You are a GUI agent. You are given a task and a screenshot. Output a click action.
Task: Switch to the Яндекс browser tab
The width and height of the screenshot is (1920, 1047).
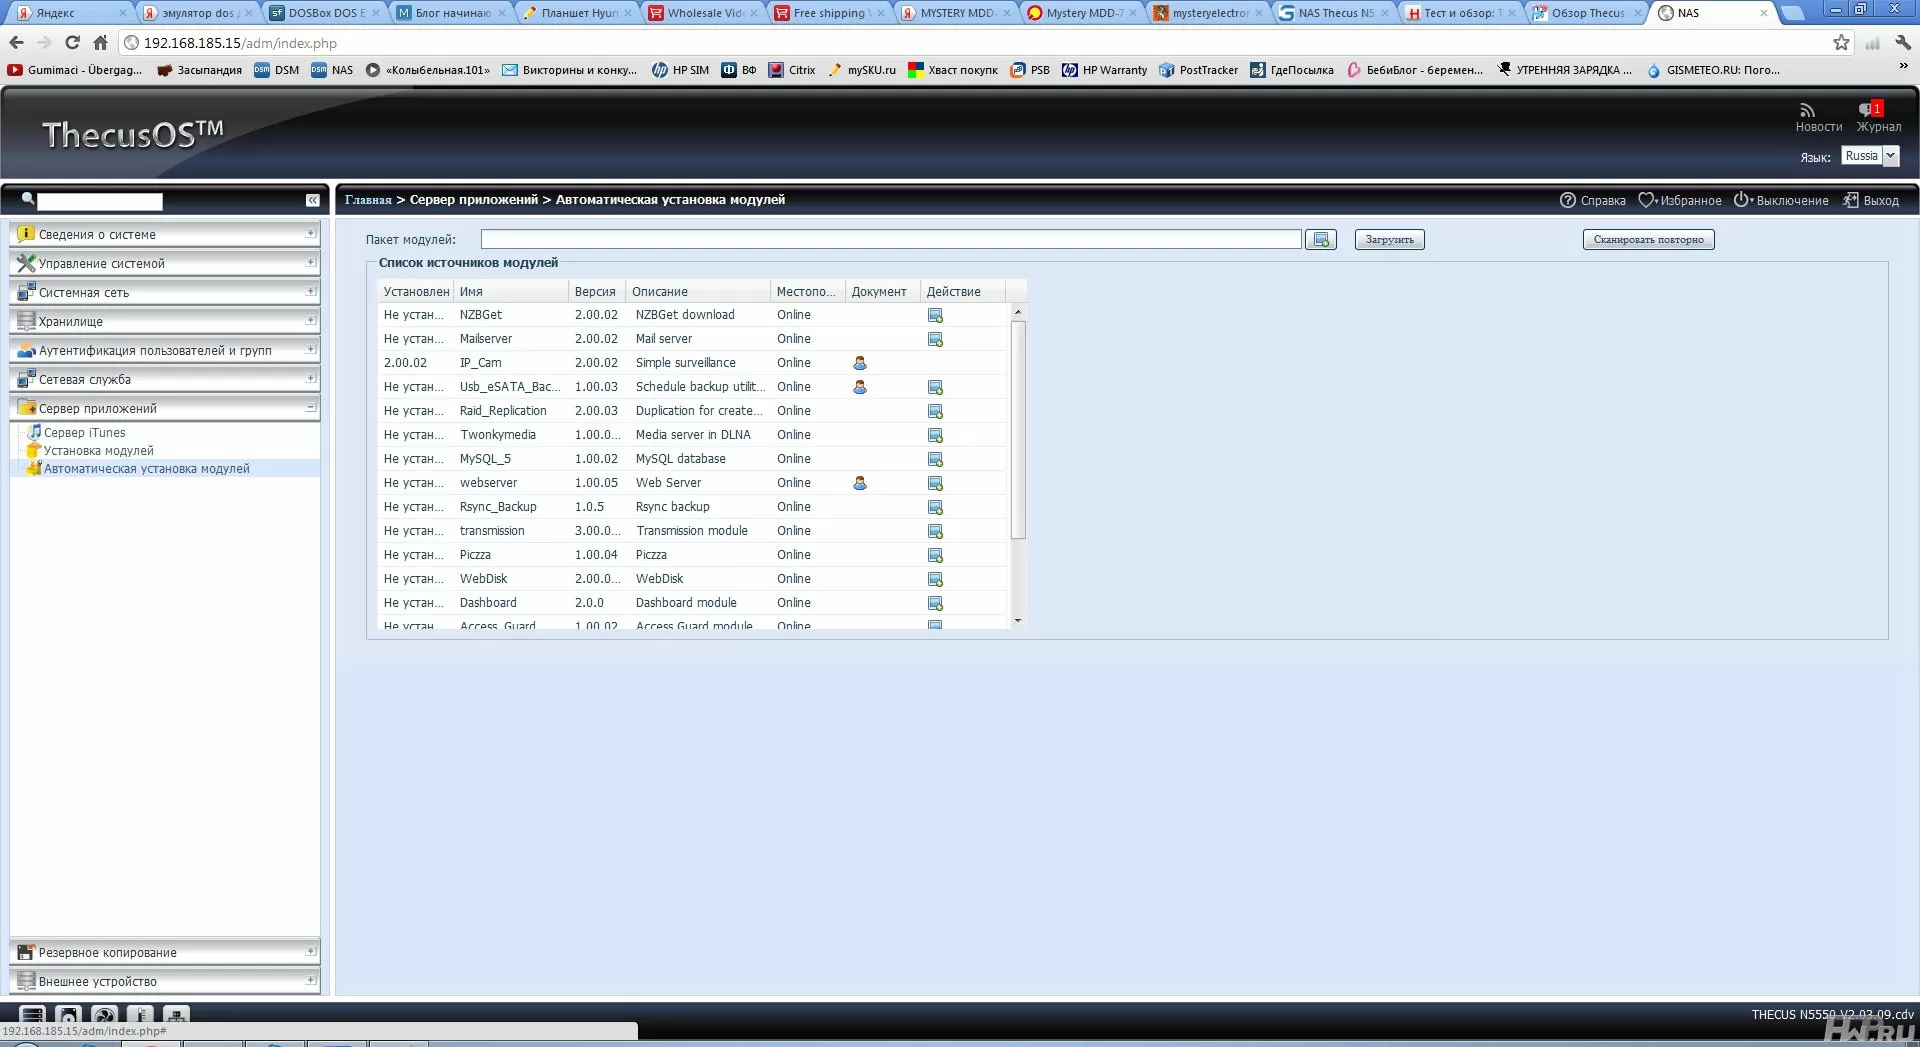coord(72,13)
